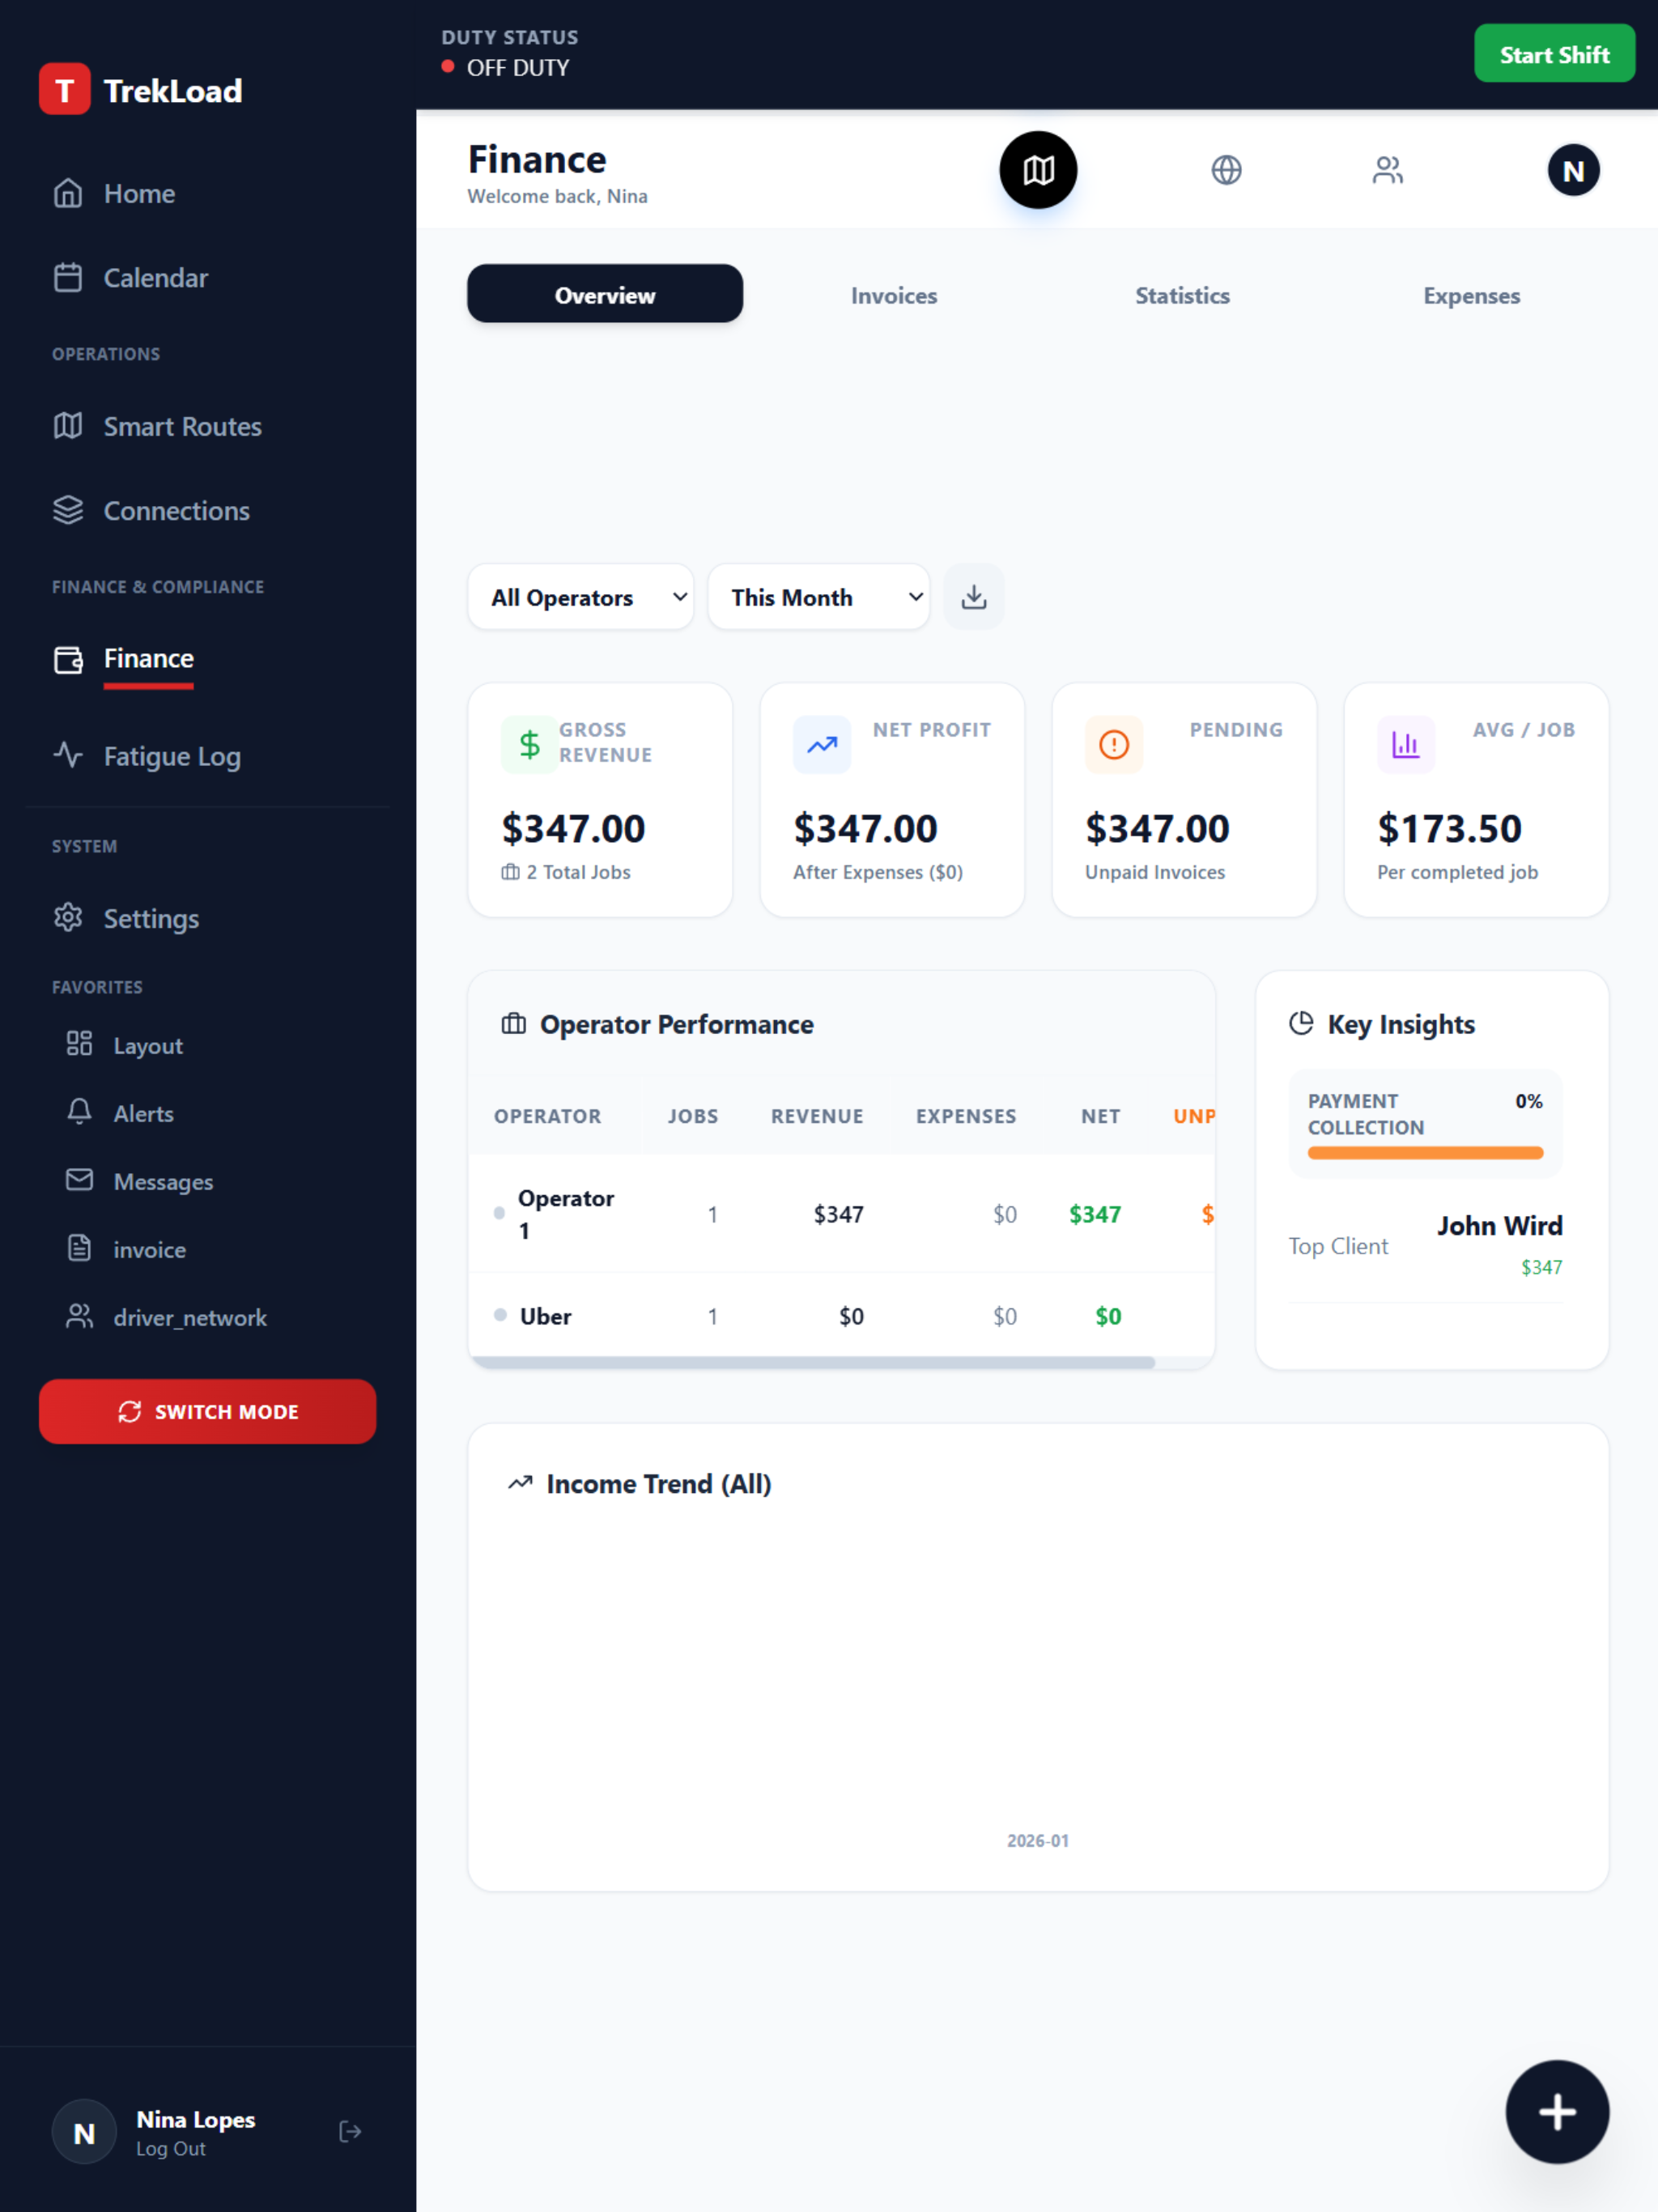Screen dimensions: 1658x2212
Task: Open the Statistics tab
Action: tap(1182, 296)
